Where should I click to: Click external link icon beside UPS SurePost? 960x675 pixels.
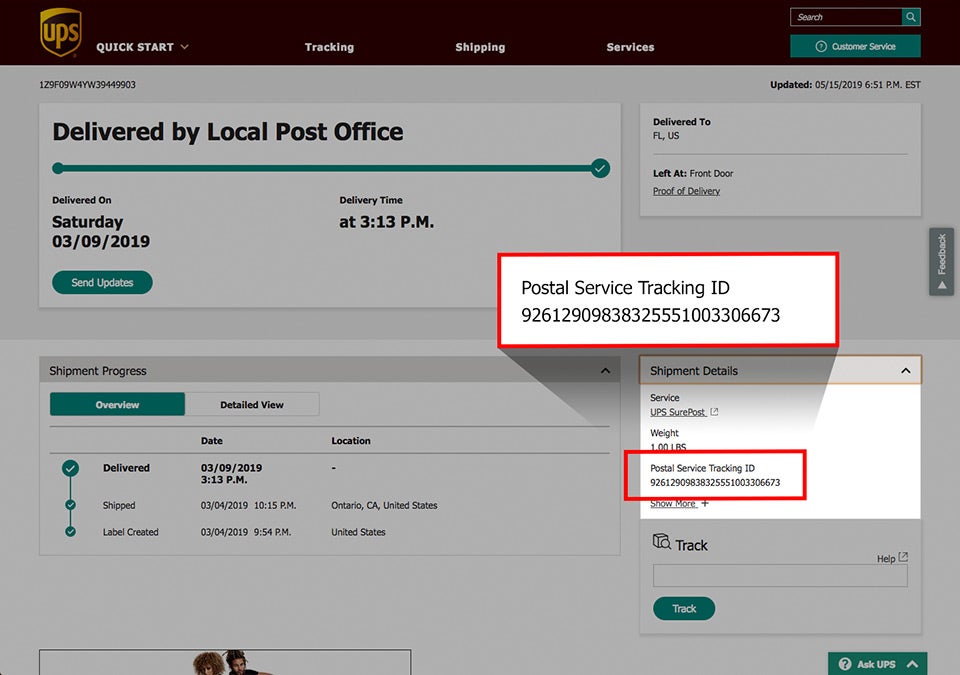(x=714, y=412)
